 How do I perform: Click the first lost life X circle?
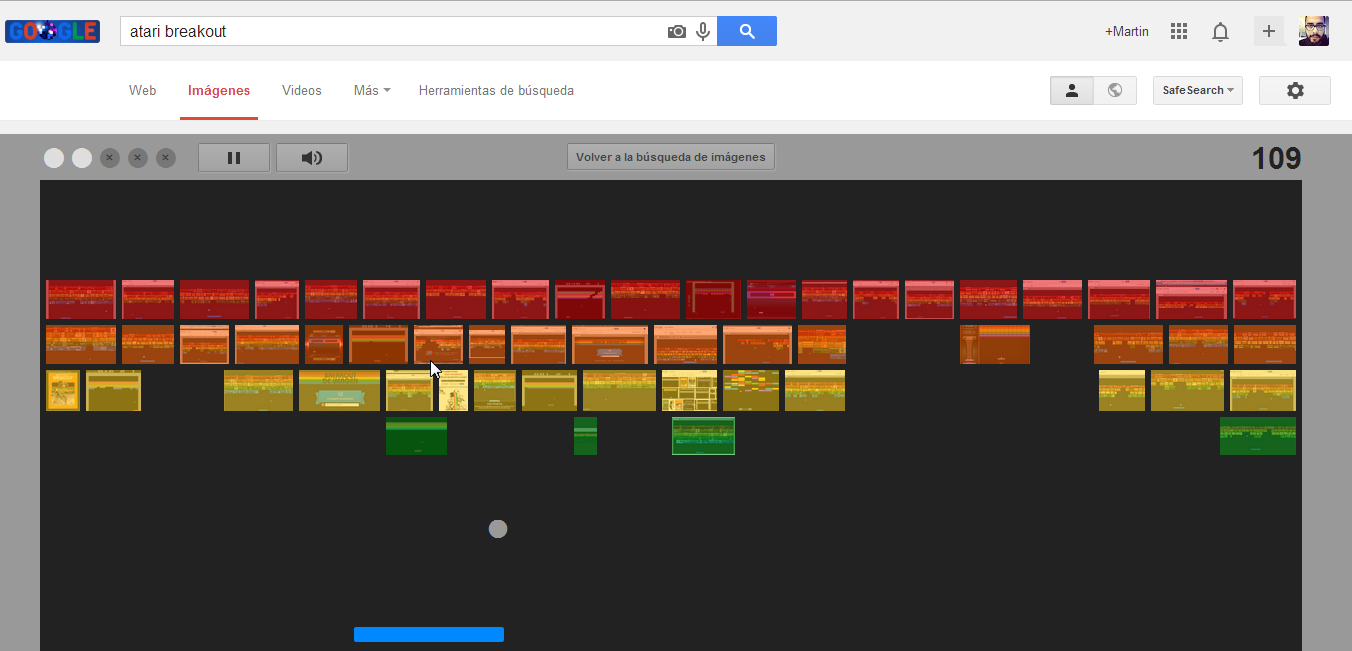tap(110, 158)
